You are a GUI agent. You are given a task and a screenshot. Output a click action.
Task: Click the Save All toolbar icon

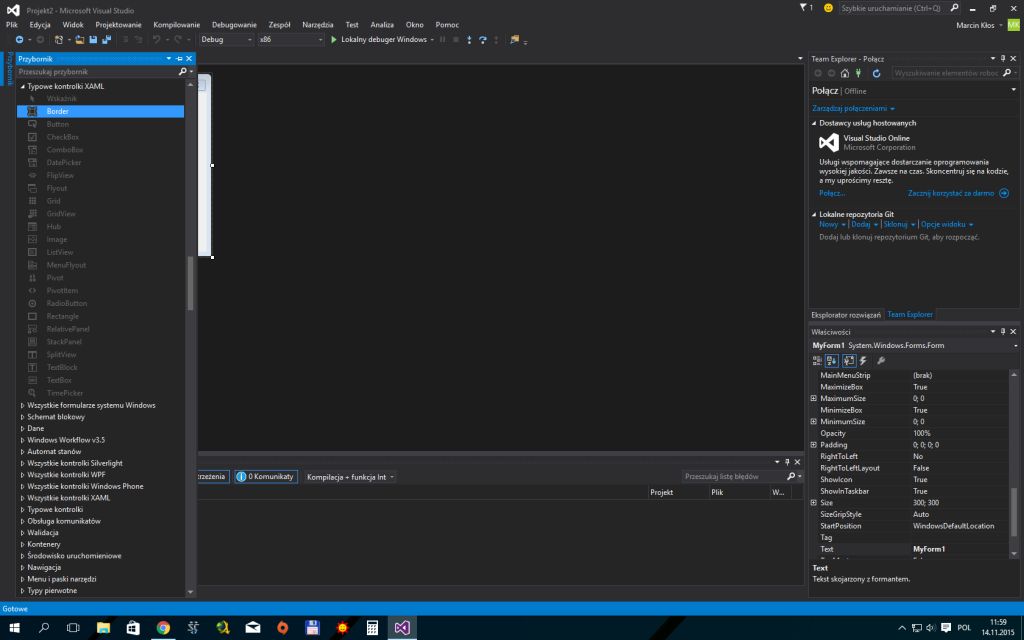(107, 40)
